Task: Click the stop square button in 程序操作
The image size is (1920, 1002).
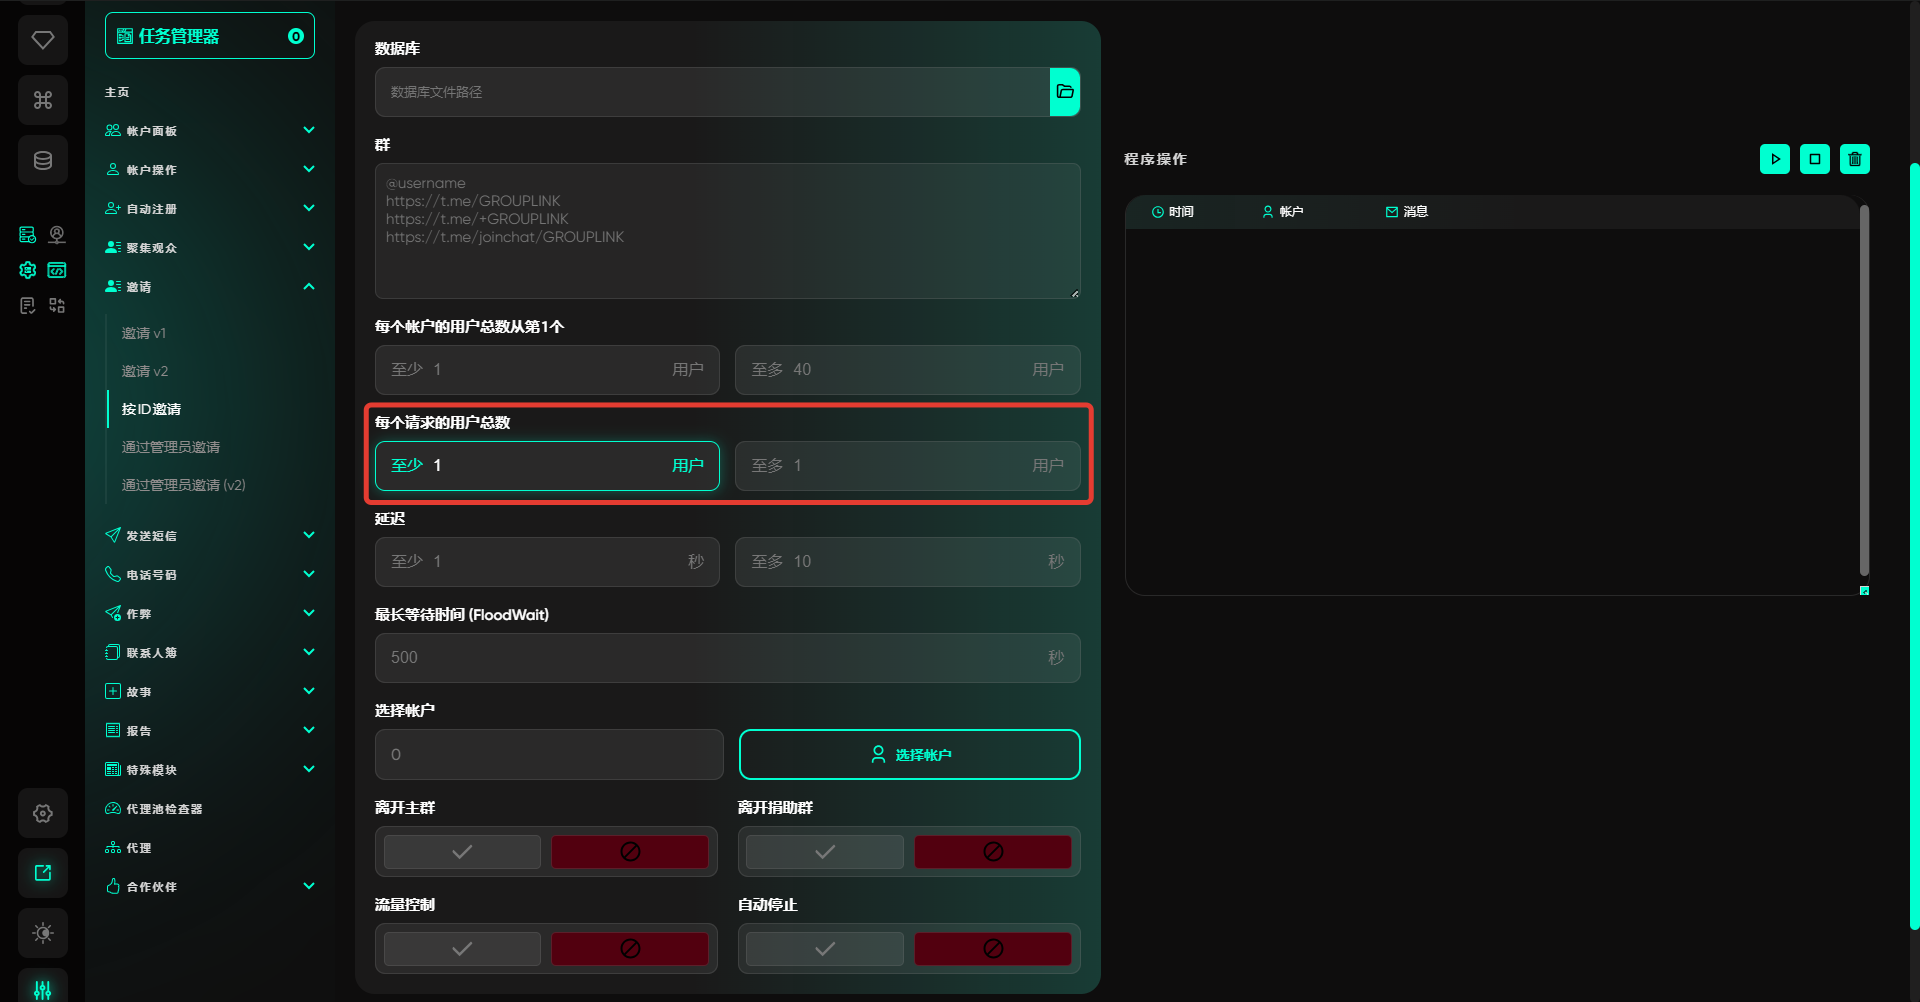Action: click(x=1814, y=159)
